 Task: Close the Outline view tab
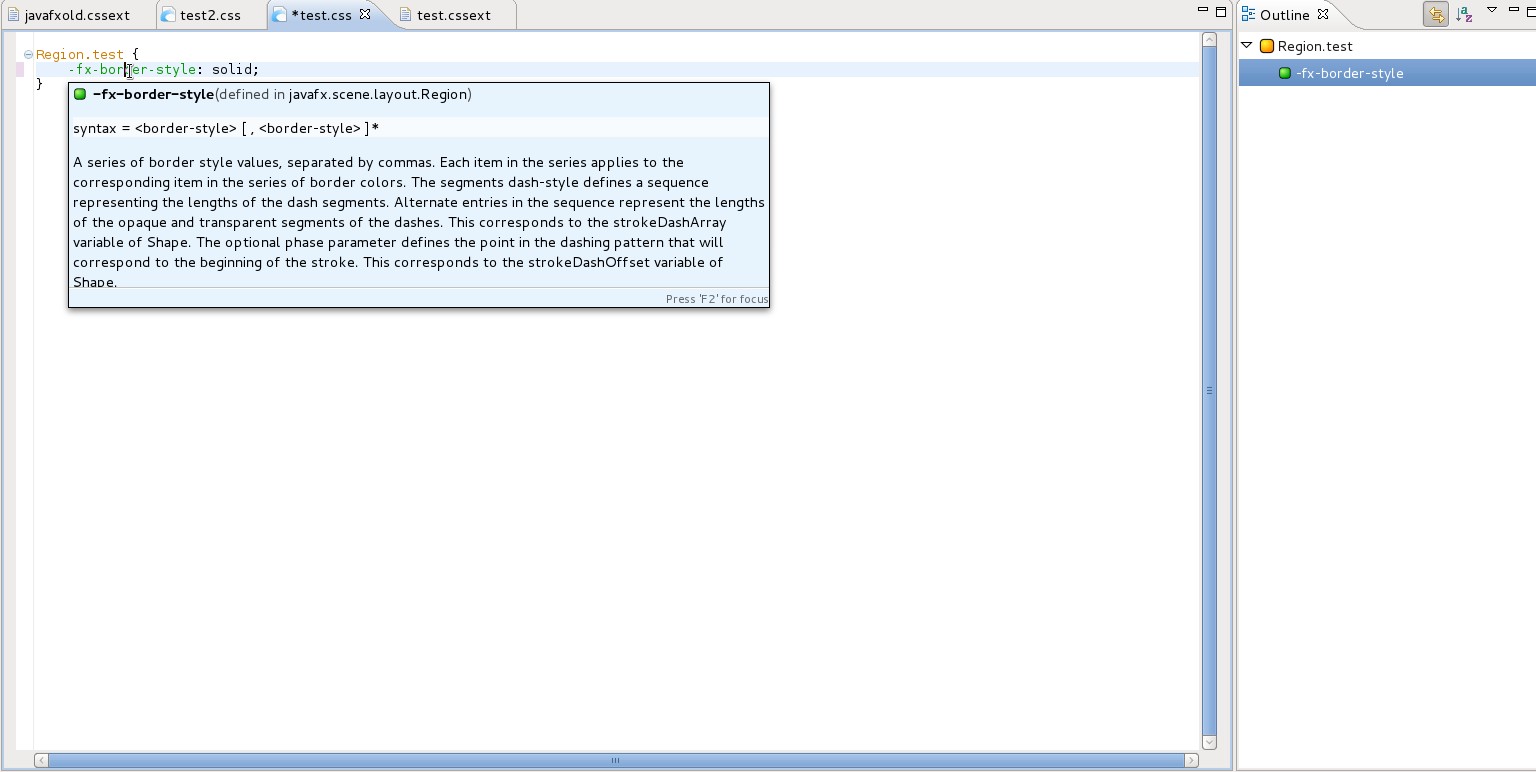click(1323, 14)
